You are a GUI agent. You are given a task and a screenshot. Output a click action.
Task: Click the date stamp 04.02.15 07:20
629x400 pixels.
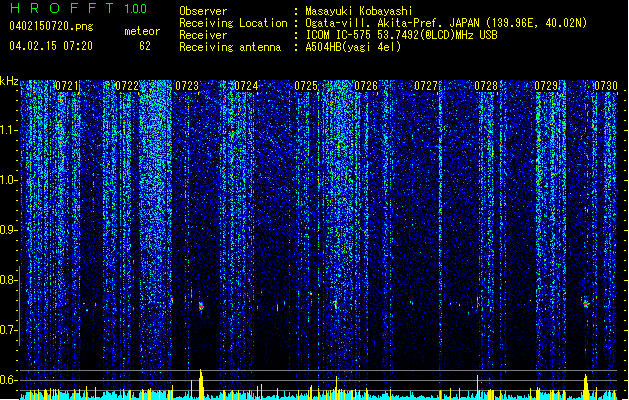tap(51, 46)
